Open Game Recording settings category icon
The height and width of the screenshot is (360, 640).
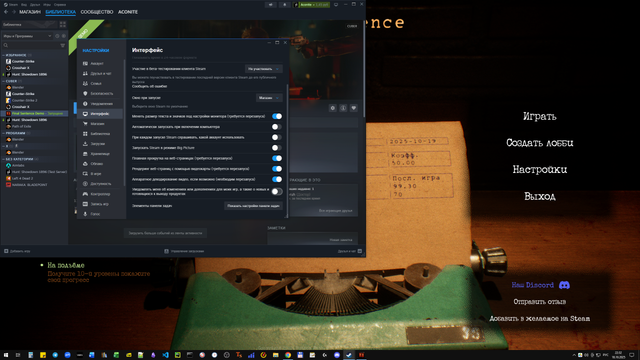[x=85, y=204]
